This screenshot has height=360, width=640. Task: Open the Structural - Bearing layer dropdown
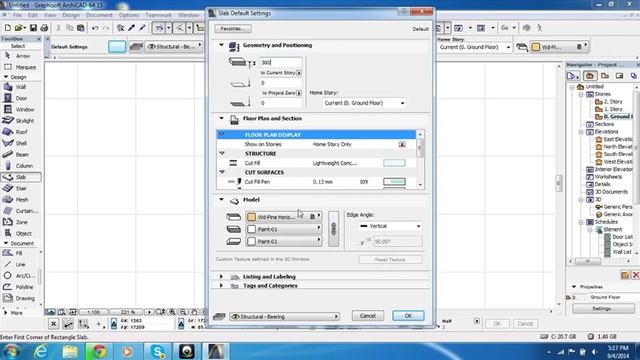284,316
